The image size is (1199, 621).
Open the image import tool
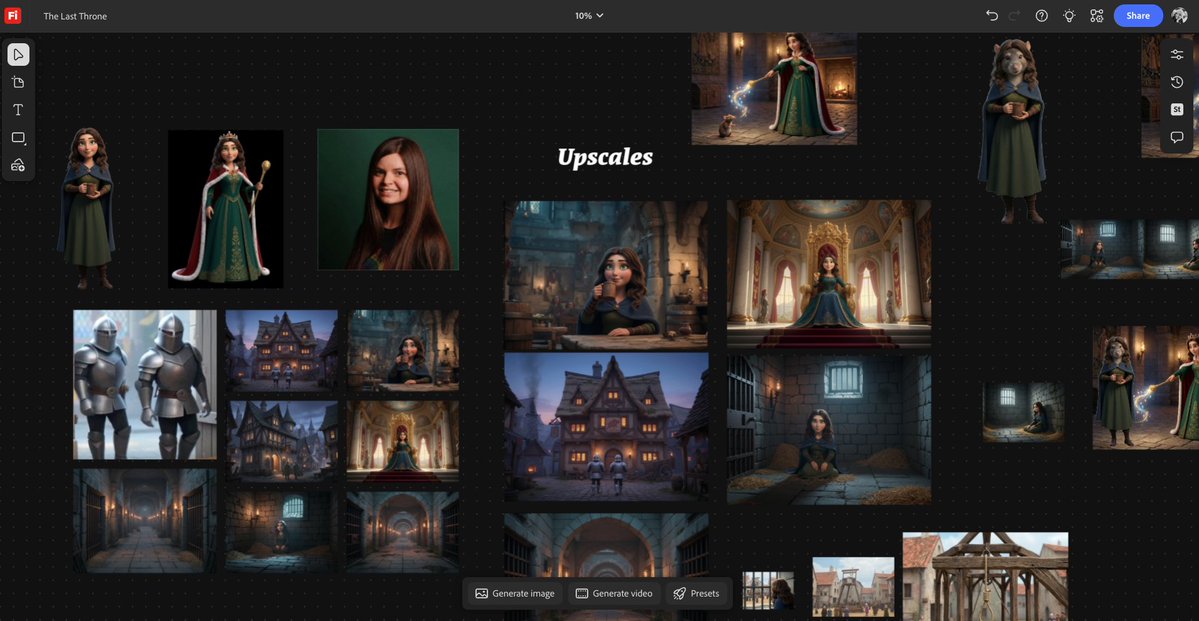(x=16, y=163)
